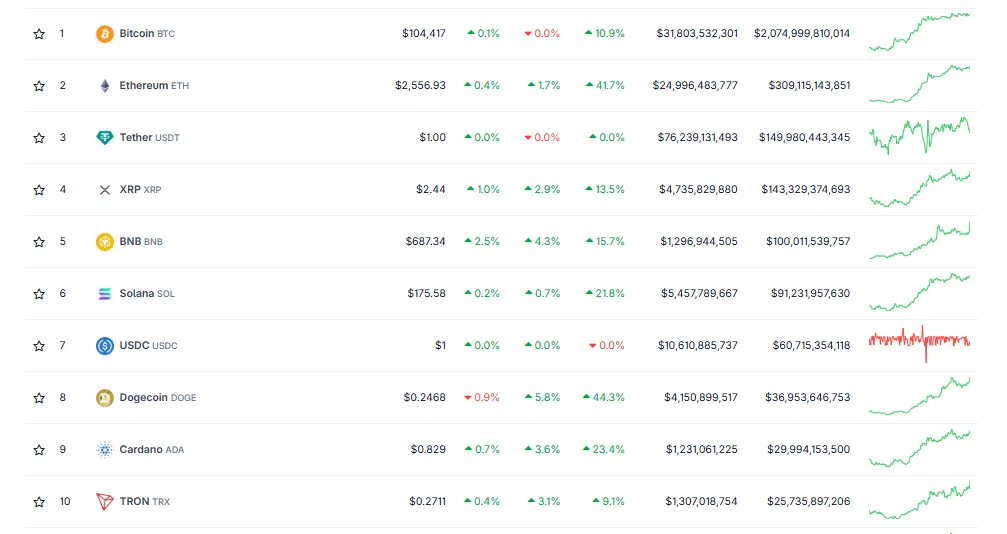Select Bitcoin price $104,417

click(x=424, y=33)
